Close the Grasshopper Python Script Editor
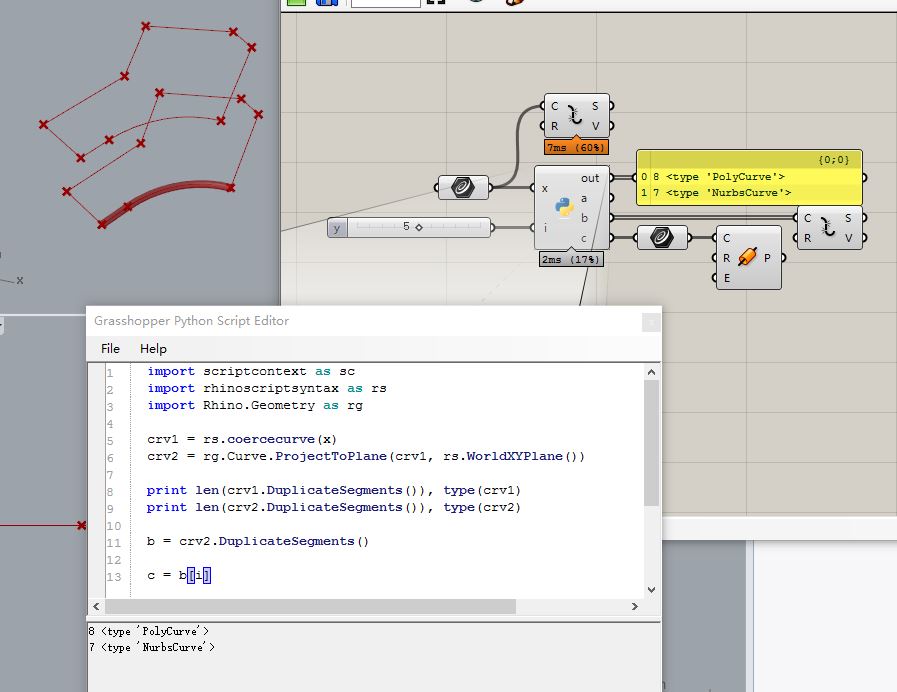 pos(651,321)
